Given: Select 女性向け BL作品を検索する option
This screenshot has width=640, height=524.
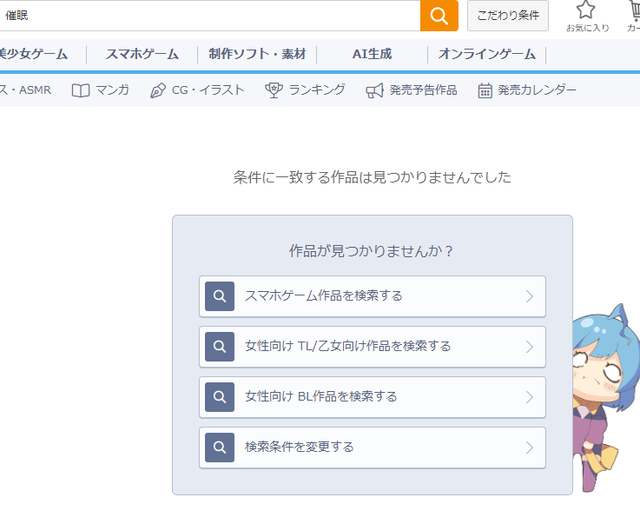Looking at the screenshot, I should (372, 397).
